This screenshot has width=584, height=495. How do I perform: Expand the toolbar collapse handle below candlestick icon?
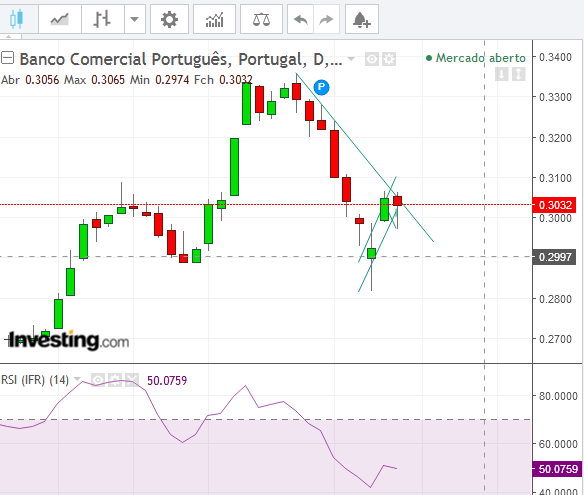10,37
